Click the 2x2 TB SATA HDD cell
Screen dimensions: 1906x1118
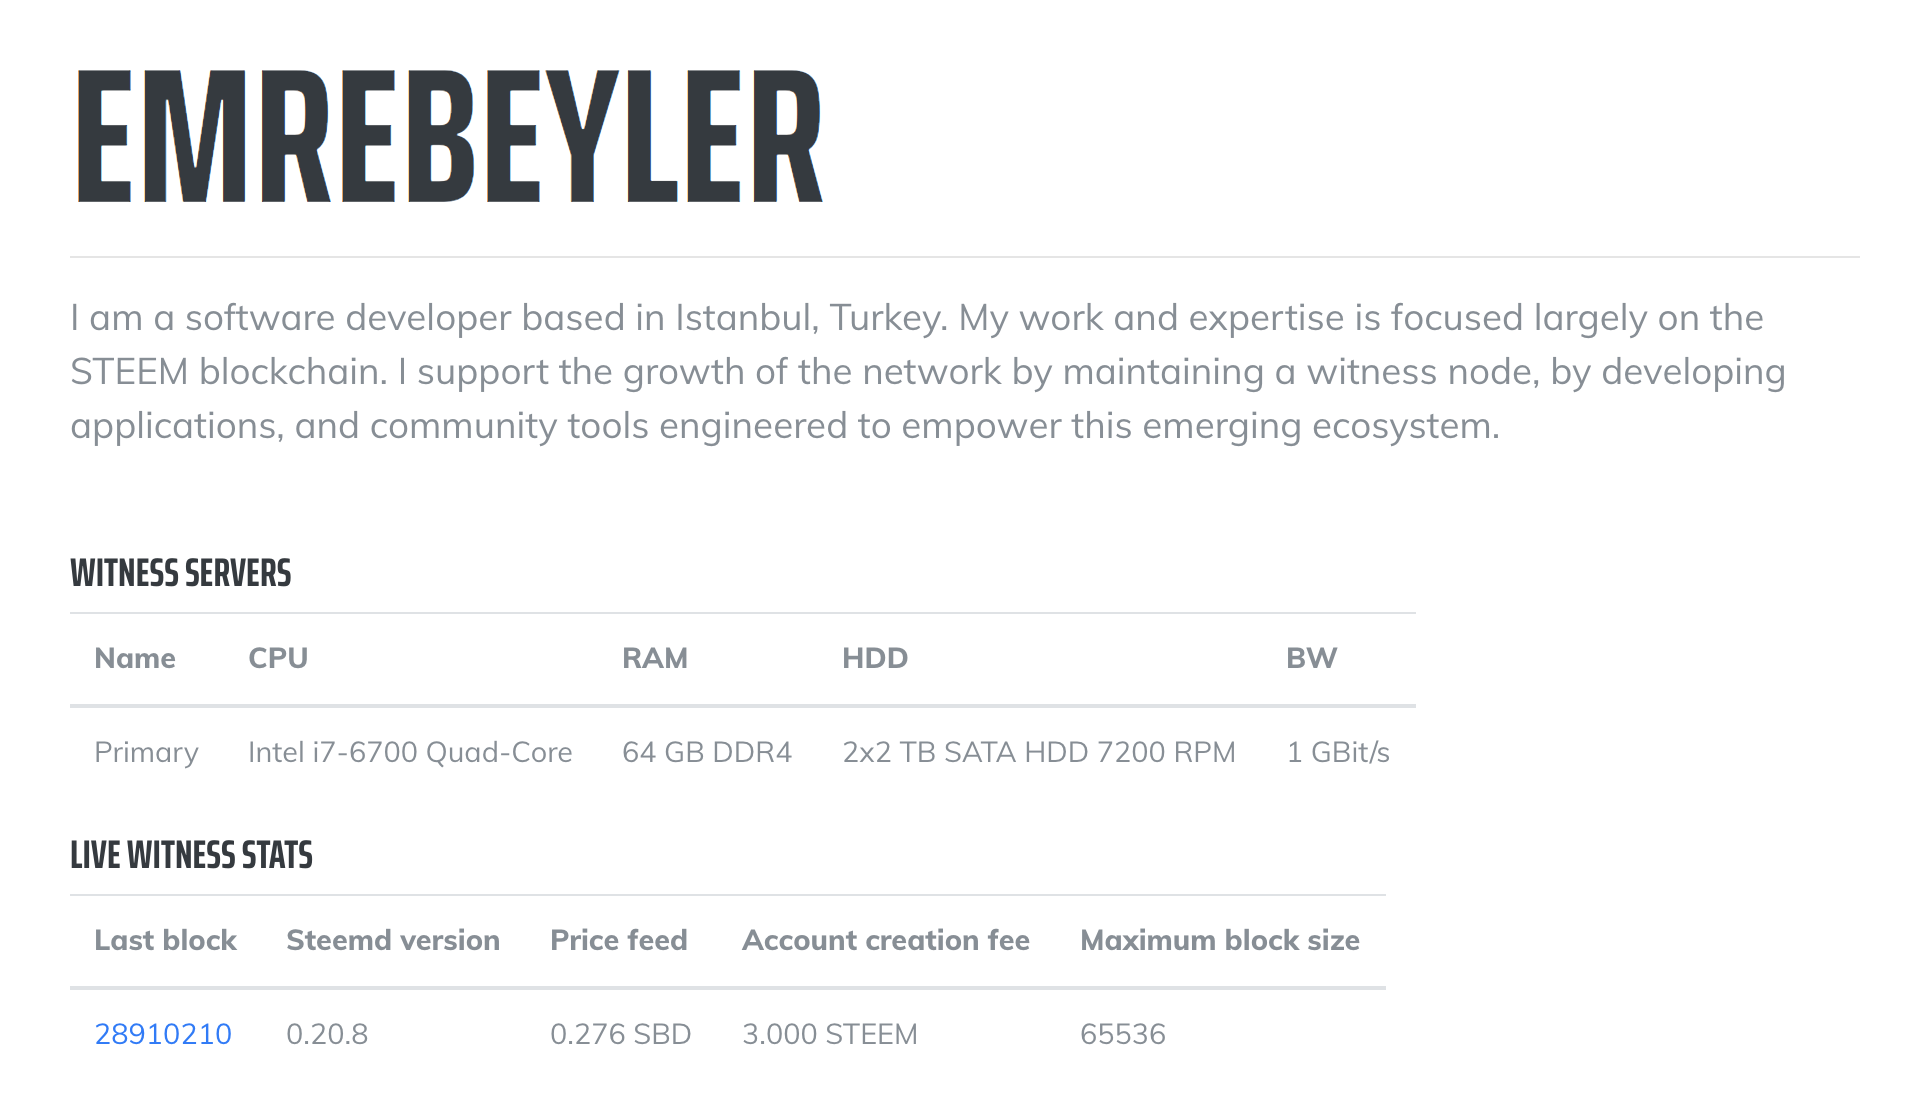pyautogui.click(x=1039, y=752)
